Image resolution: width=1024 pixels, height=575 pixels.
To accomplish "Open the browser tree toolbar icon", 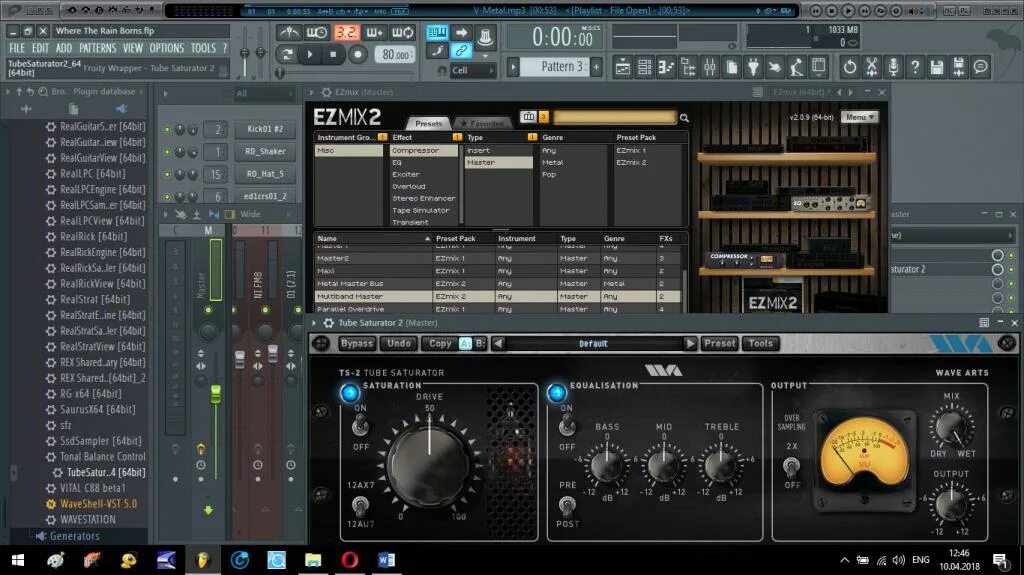I will point(688,67).
